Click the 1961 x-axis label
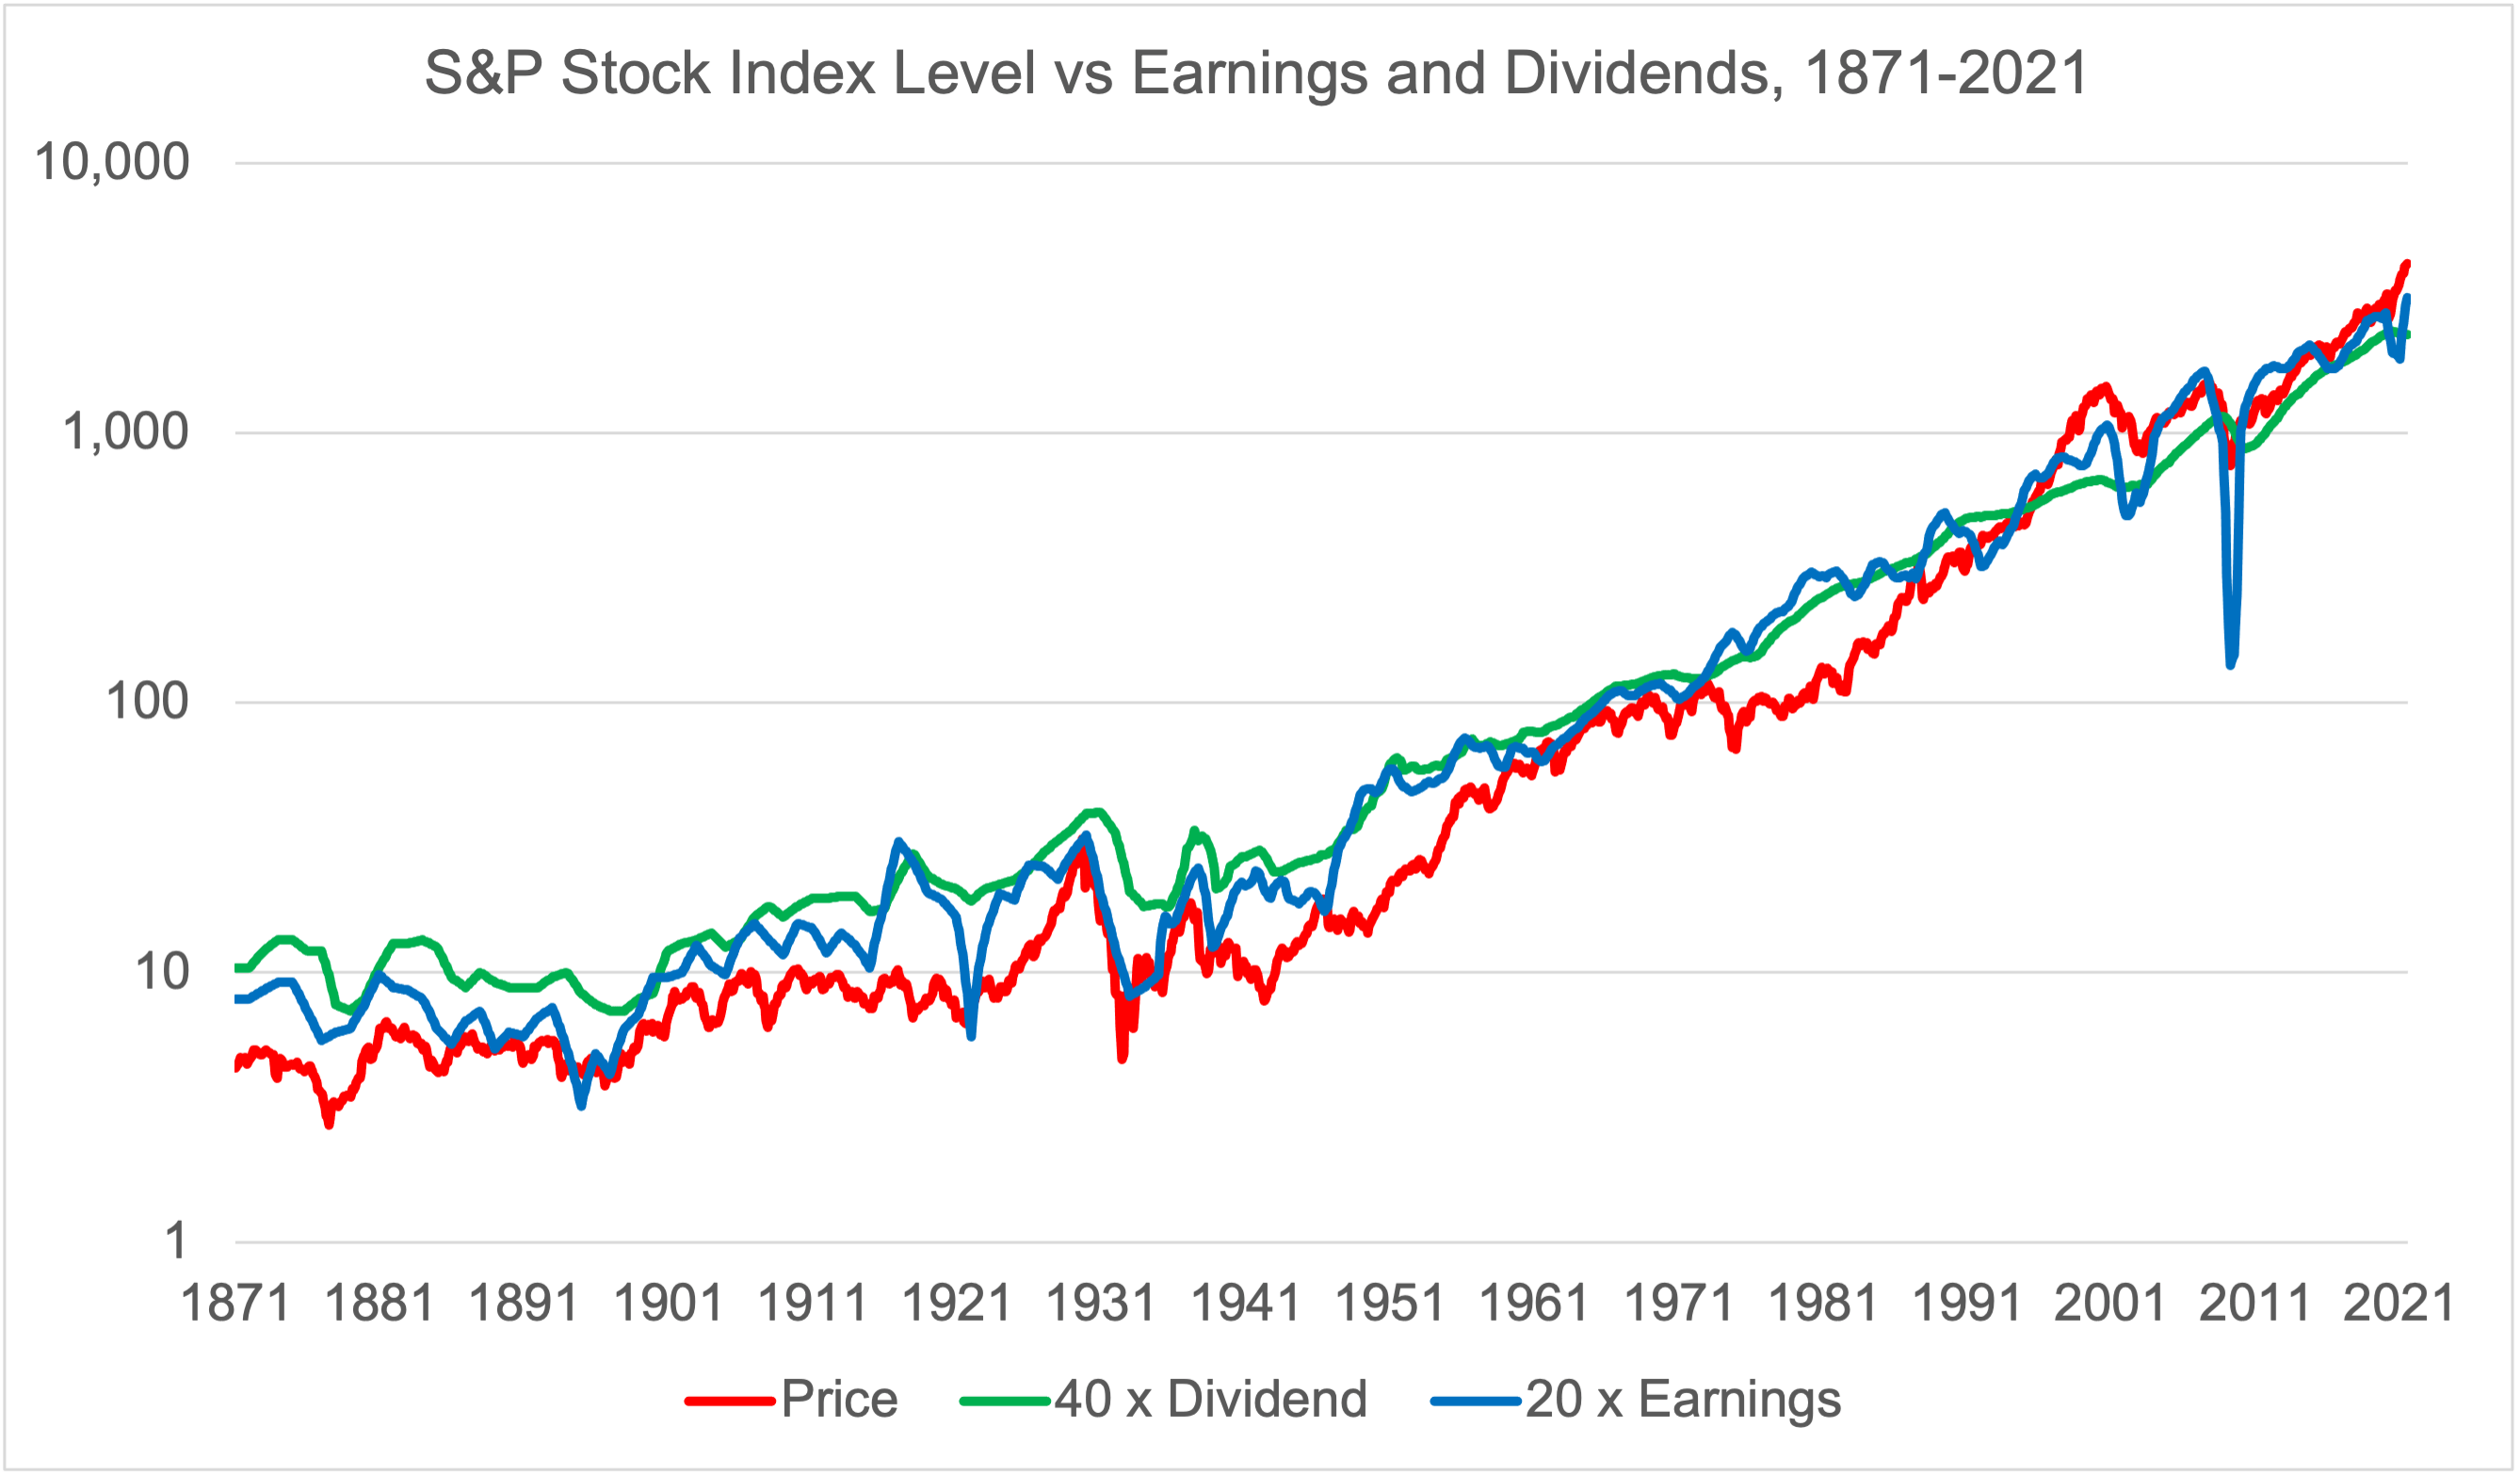The width and height of the screenshot is (2520, 1476). tap(1534, 1305)
